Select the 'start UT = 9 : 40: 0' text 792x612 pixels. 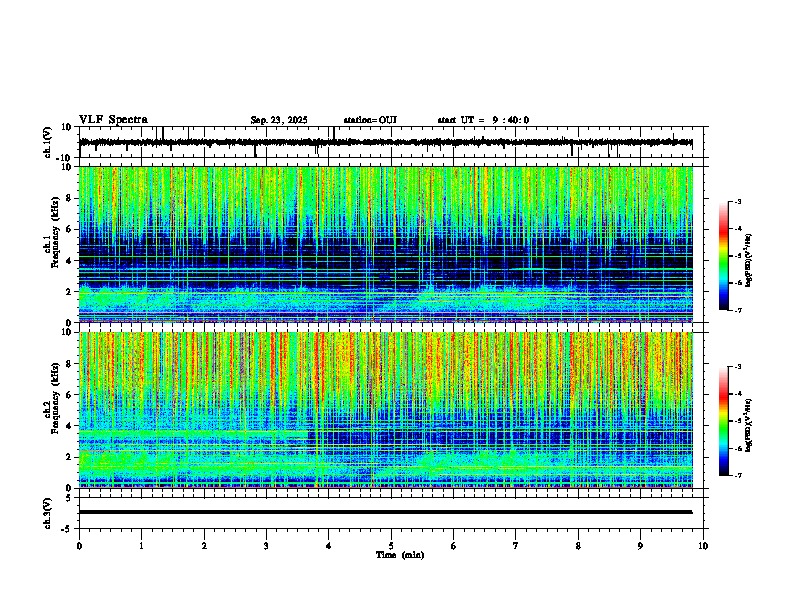point(483,120)
